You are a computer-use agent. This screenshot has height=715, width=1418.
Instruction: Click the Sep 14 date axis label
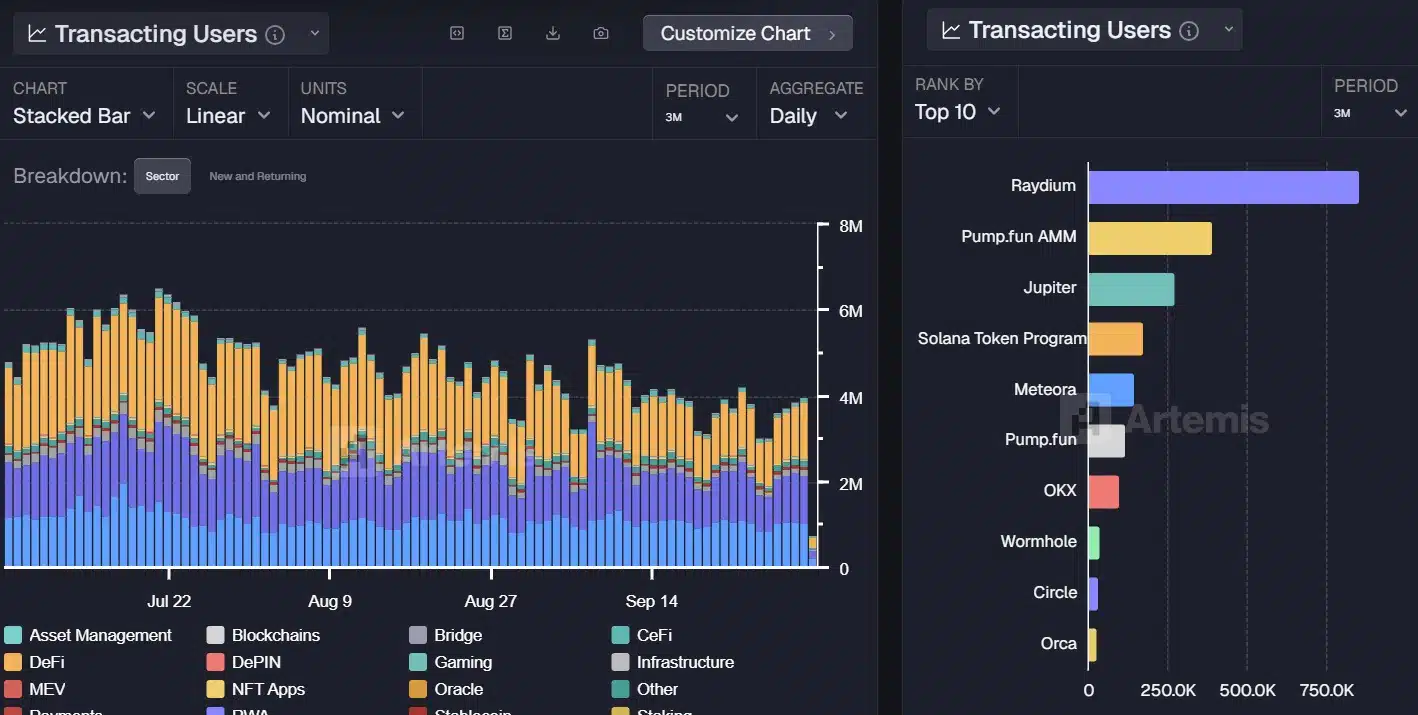click(x=653, y=602)
